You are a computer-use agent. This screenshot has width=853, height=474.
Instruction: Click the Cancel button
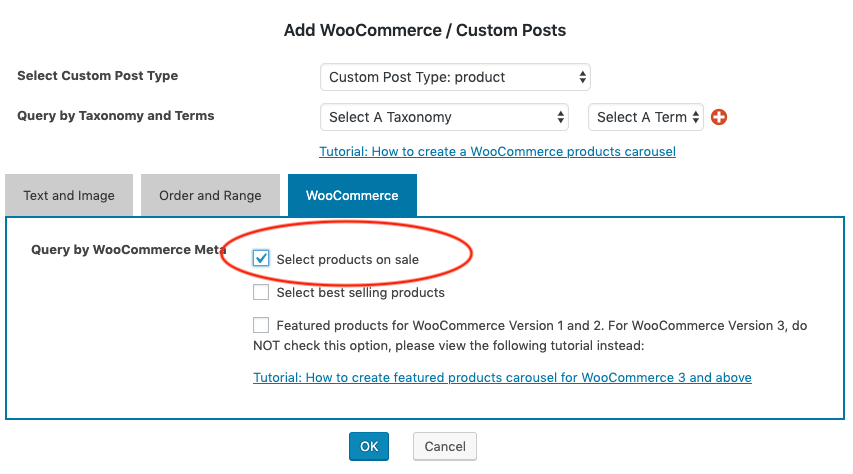[445, 446]
